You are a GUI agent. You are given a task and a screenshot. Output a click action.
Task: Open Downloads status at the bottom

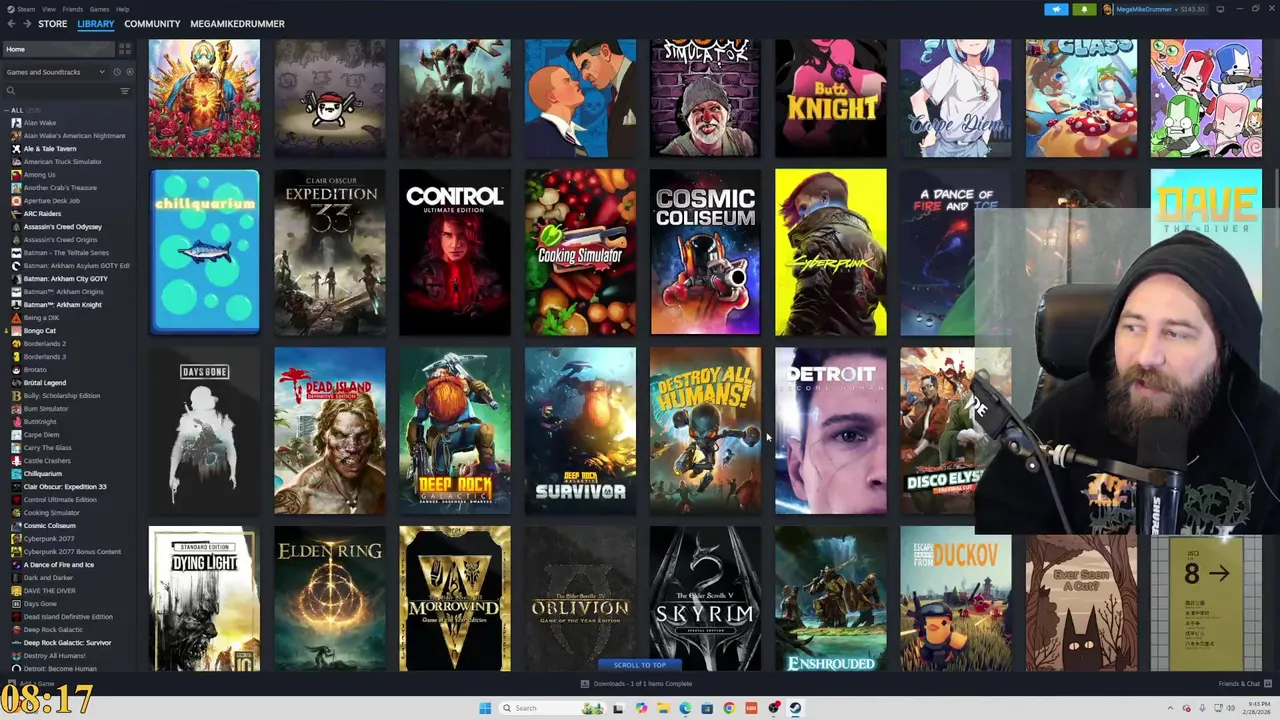(x=637, y=684)
